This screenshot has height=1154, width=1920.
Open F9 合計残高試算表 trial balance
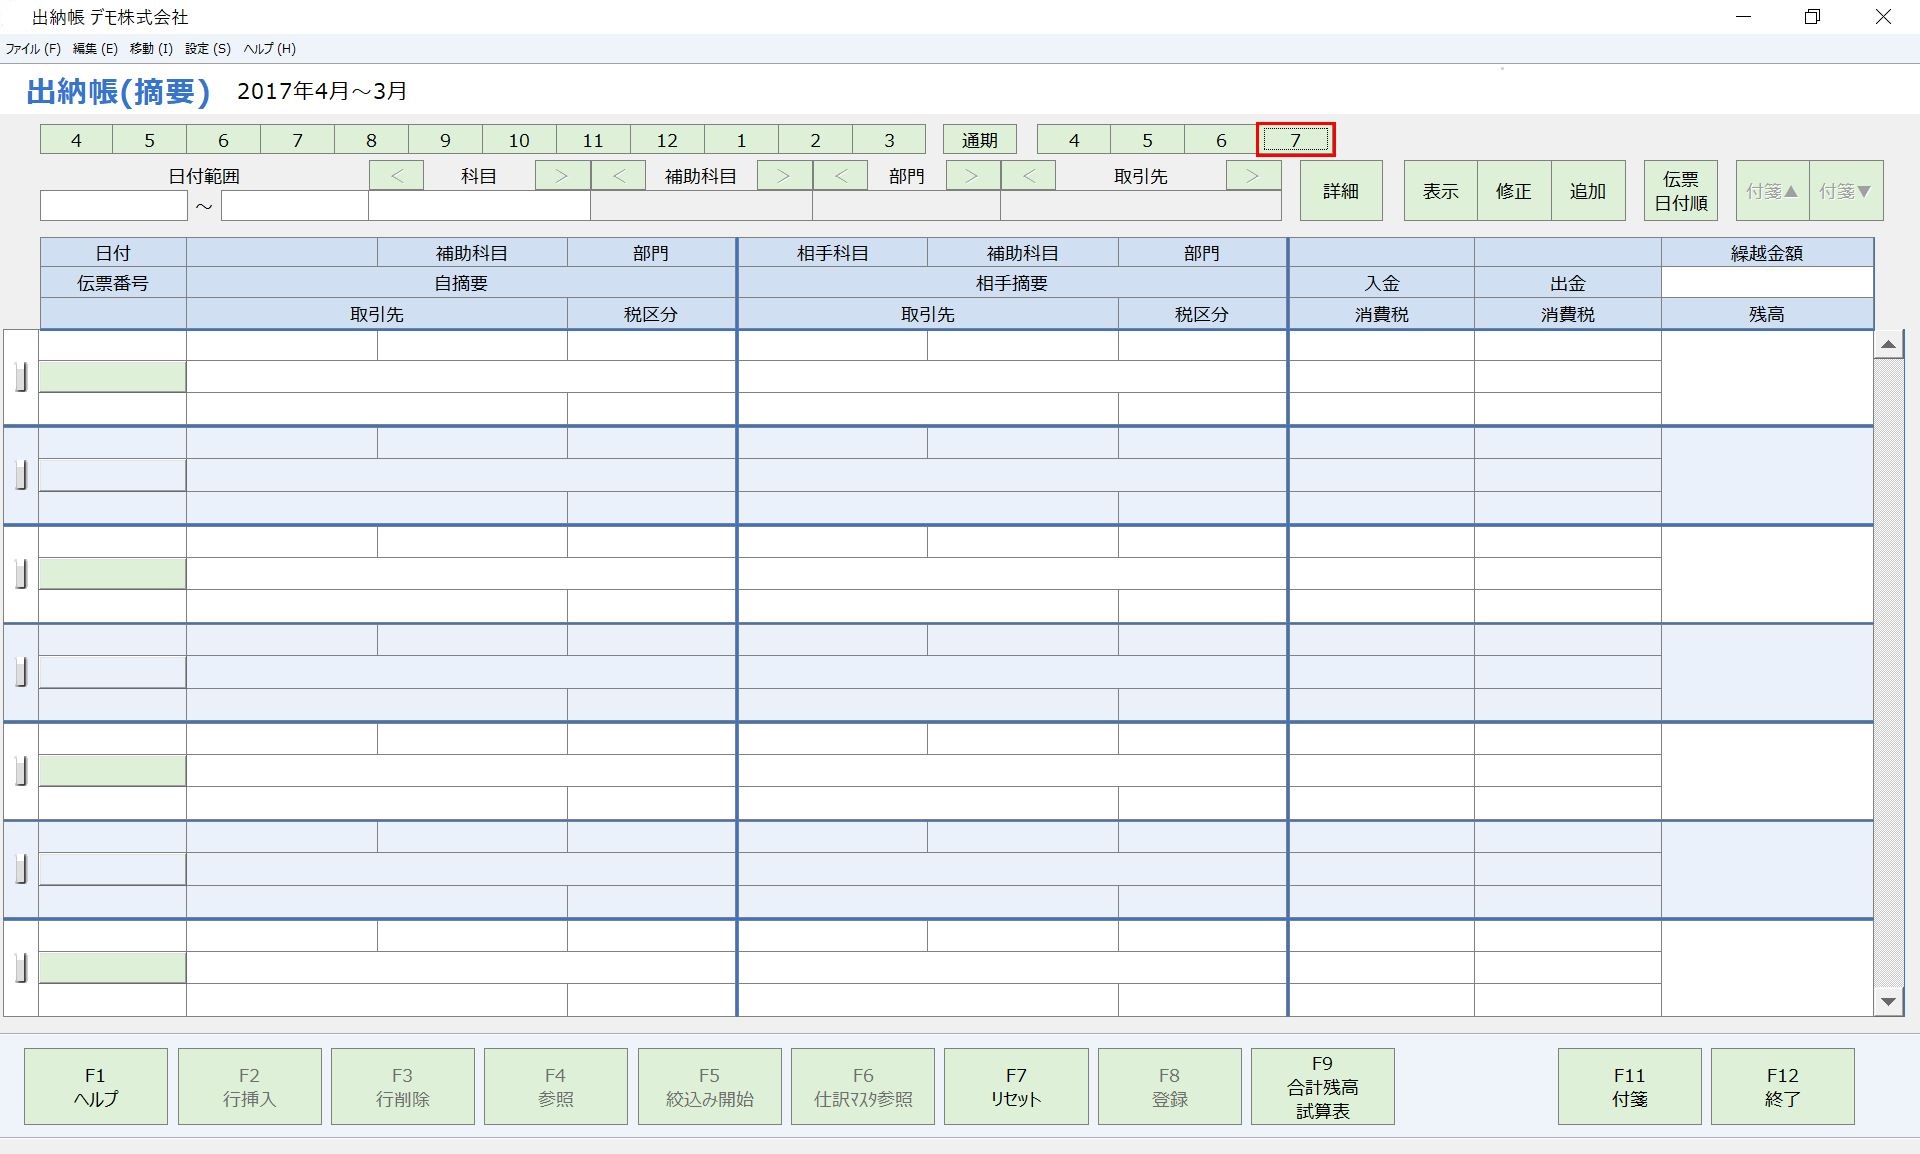pyautogui.click(x=1322, y=1086)
